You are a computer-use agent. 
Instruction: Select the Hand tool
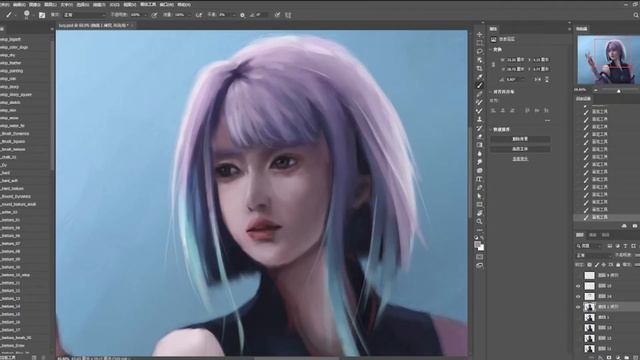coord(480,213)
